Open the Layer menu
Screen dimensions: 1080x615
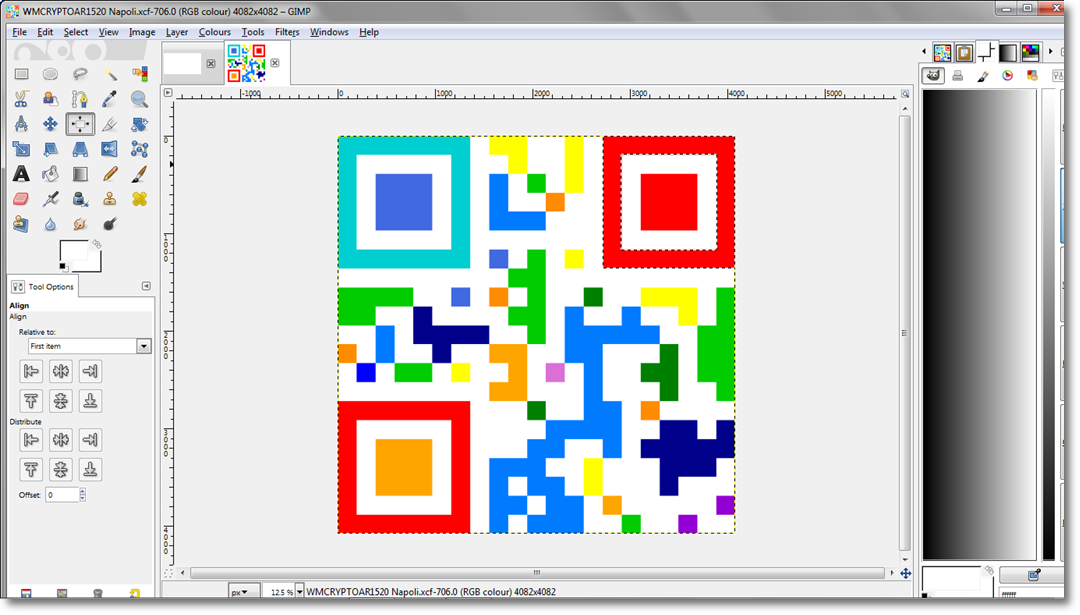point(176,32)
